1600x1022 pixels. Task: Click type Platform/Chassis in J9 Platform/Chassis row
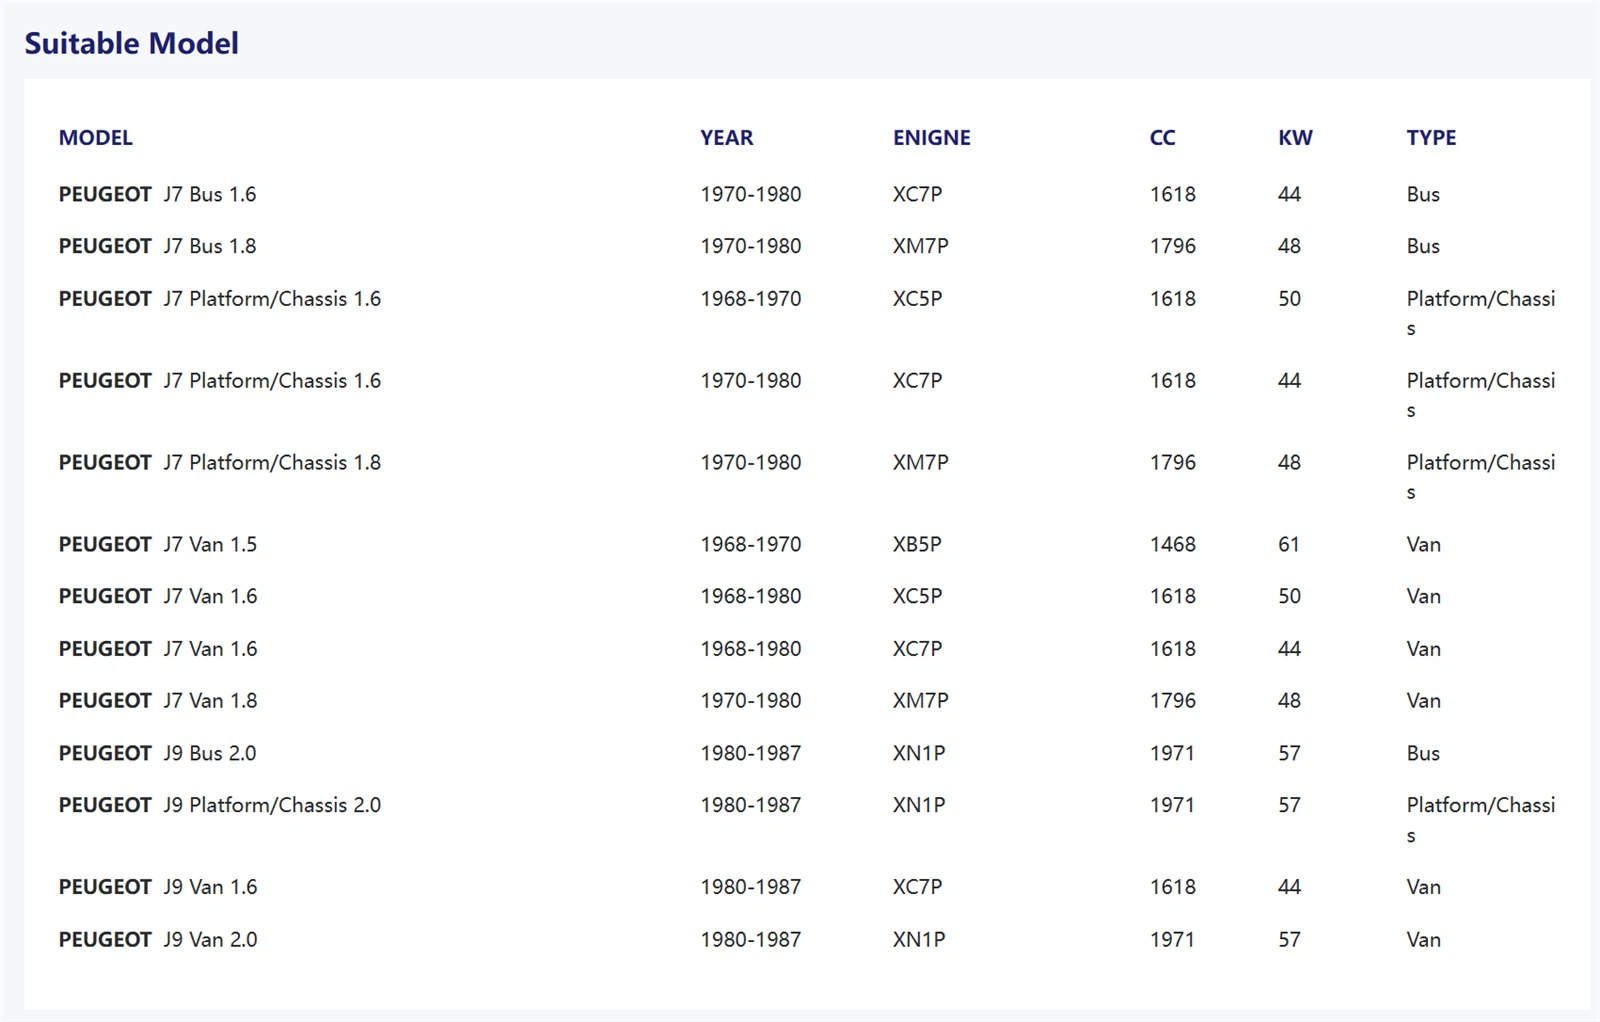pyautogui.click(x=1481, y=819)
